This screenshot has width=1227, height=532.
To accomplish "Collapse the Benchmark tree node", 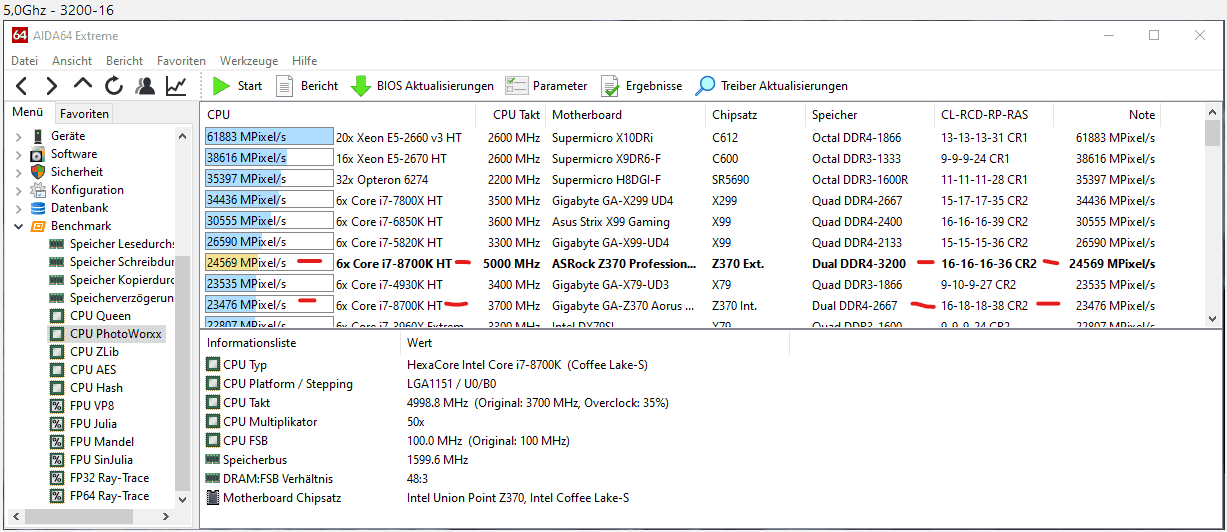I will (x=18, y=226).
